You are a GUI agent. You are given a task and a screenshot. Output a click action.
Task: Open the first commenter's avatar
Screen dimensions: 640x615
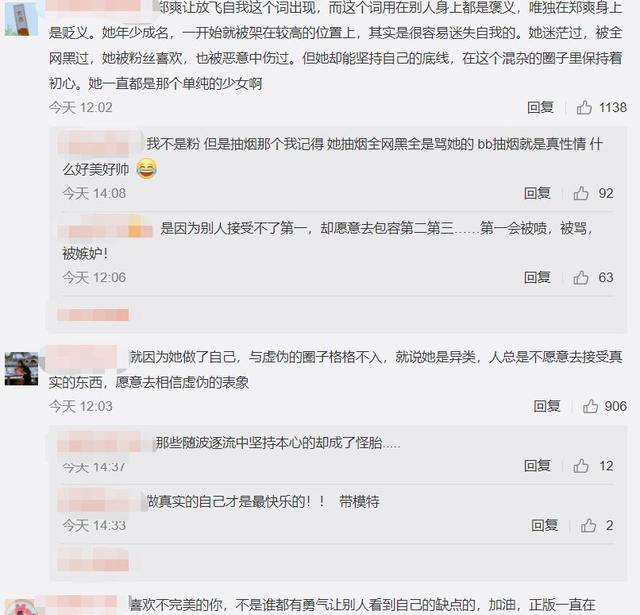[21, 19]
